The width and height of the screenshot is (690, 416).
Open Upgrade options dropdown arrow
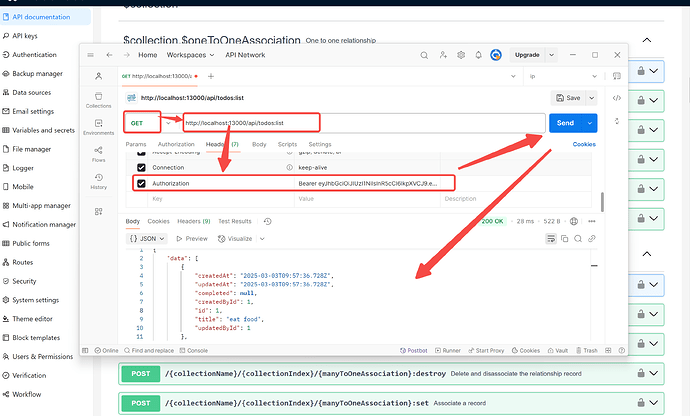tap(551, 55)
